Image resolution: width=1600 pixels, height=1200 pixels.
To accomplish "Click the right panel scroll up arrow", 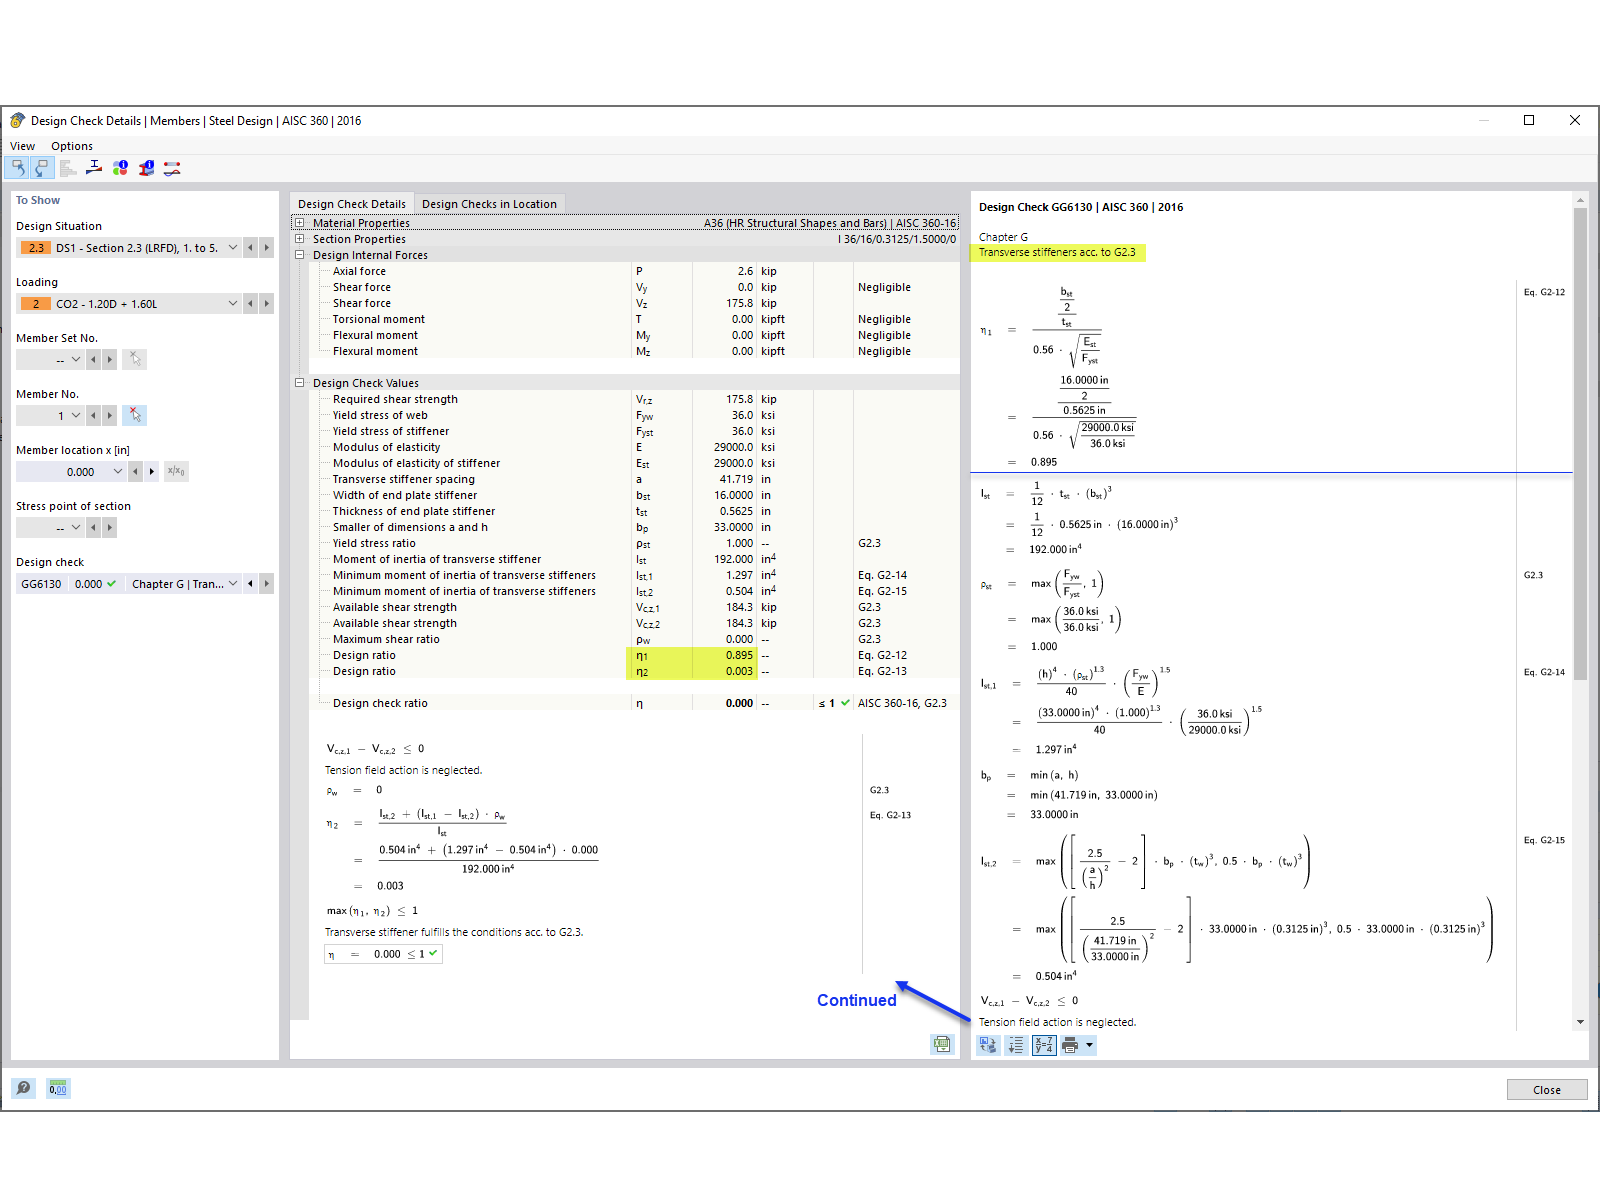I will click(1580, 200).
